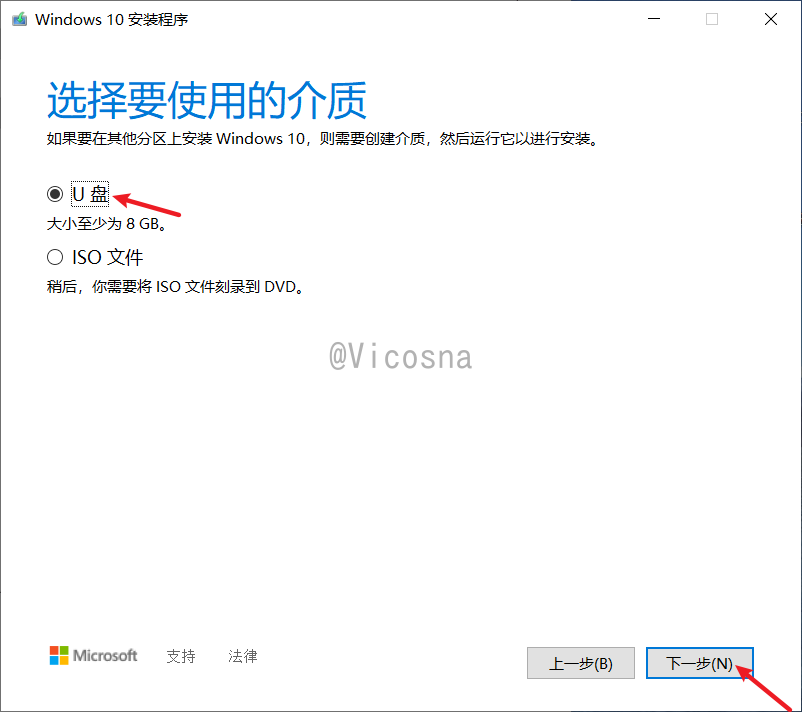
Task: Click the @Vicosna watermark text
Action: (400, 356)
